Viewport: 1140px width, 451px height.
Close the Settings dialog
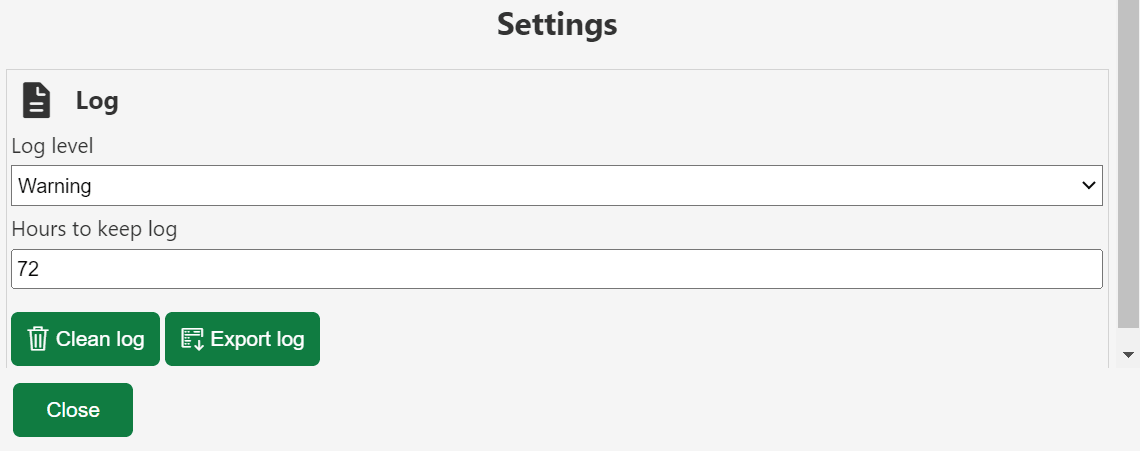click(x=73, y=410)
